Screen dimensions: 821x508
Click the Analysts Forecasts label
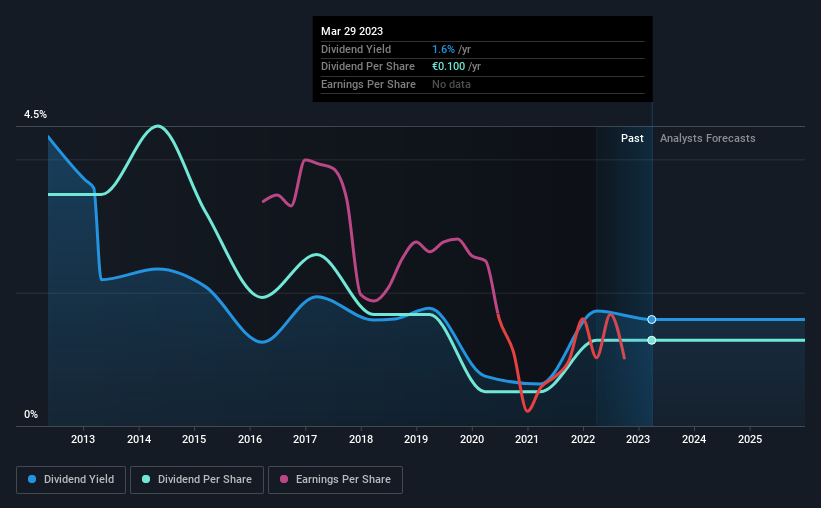pos(707,138)
